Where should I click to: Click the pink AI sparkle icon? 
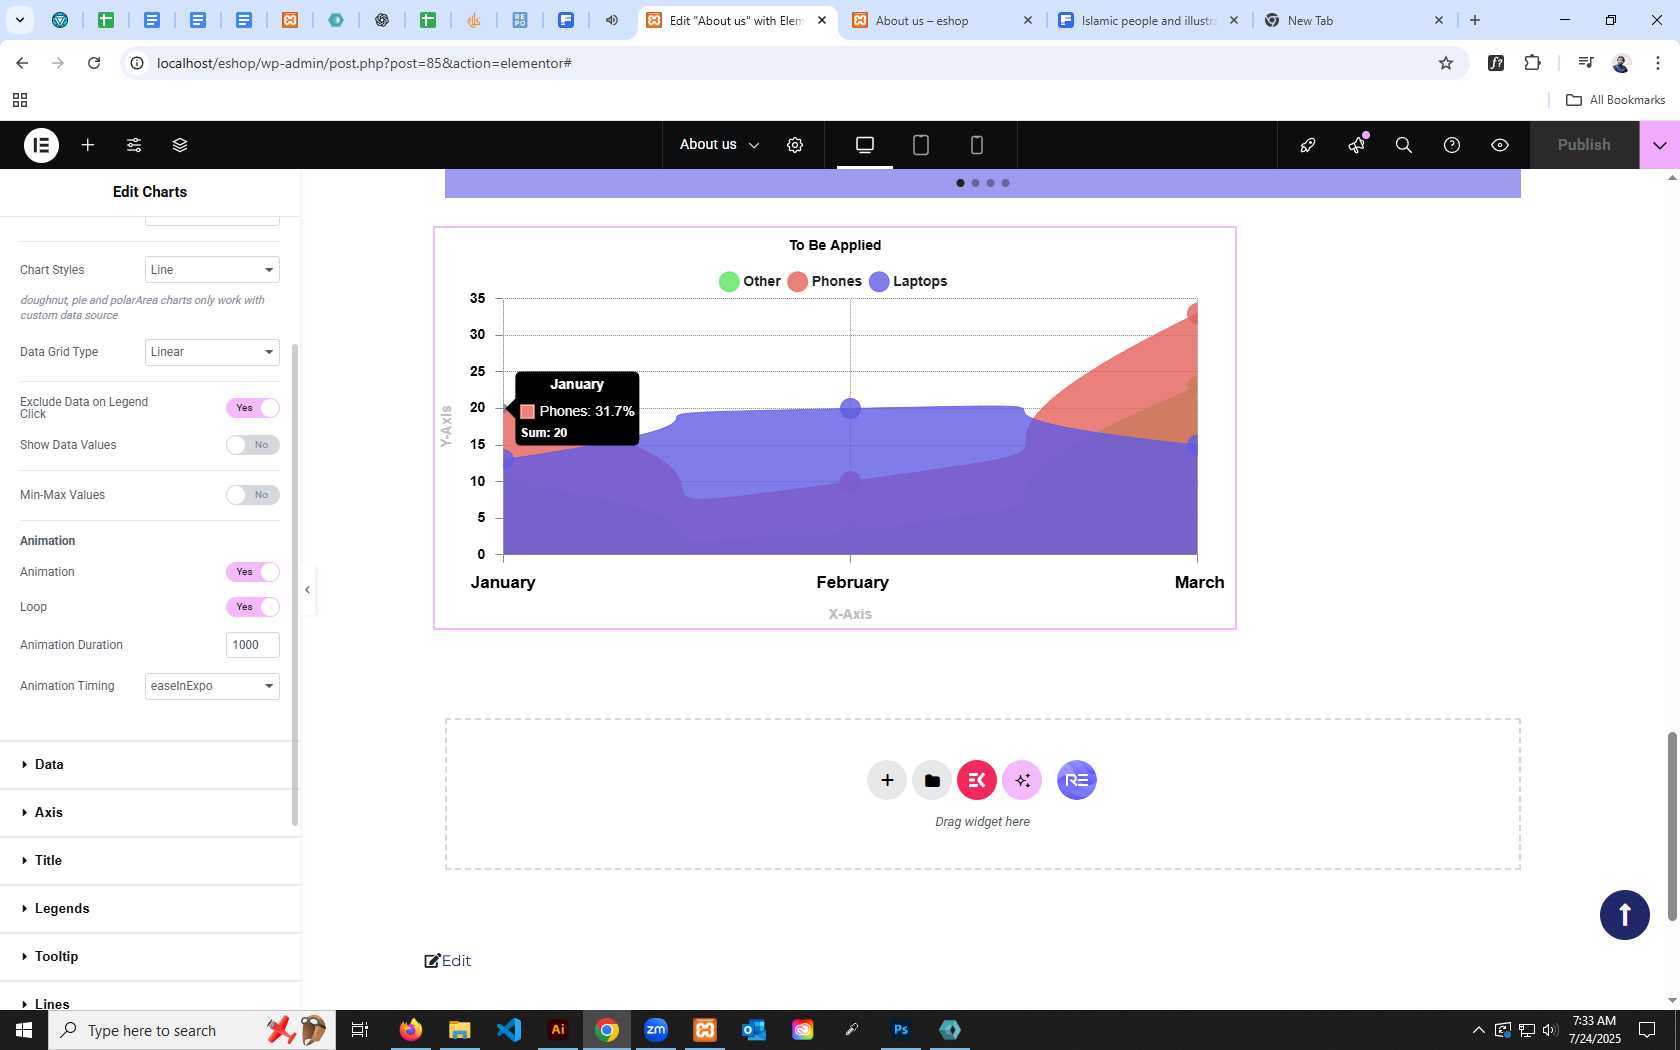tap(1022, 780)
